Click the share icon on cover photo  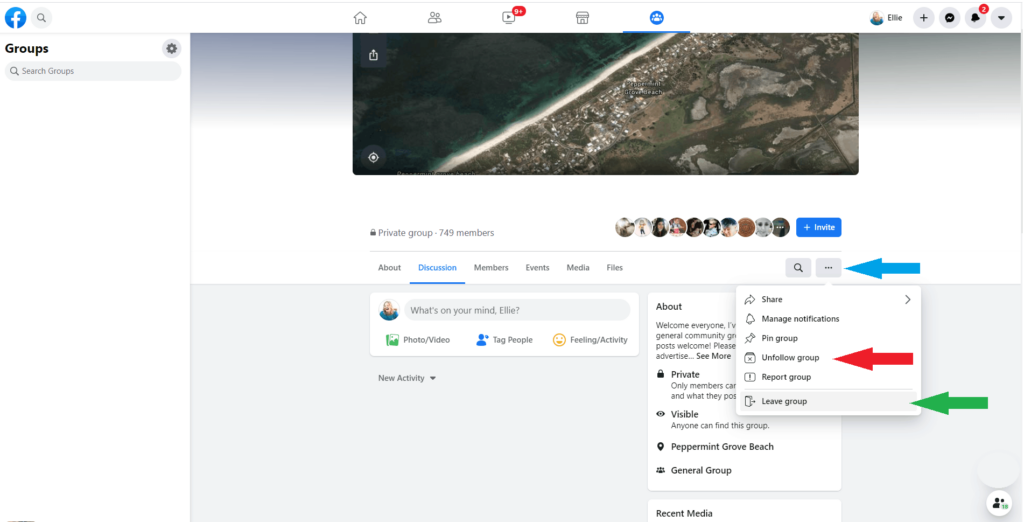374,55
